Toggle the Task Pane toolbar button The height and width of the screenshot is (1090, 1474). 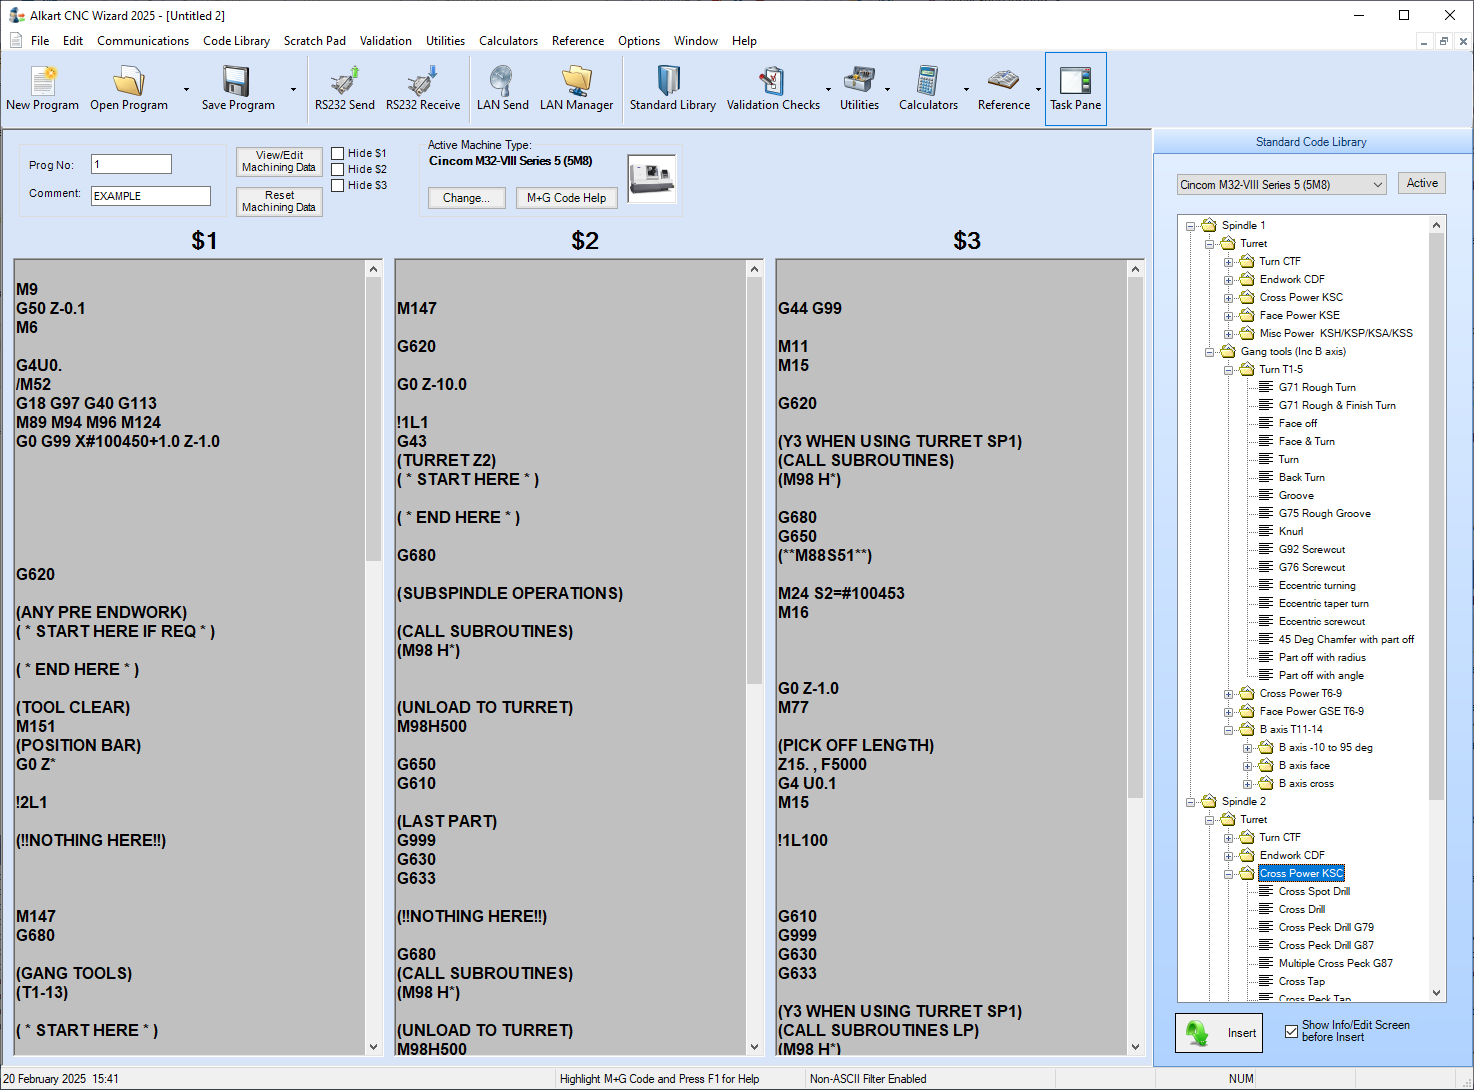click(1076, 88)
